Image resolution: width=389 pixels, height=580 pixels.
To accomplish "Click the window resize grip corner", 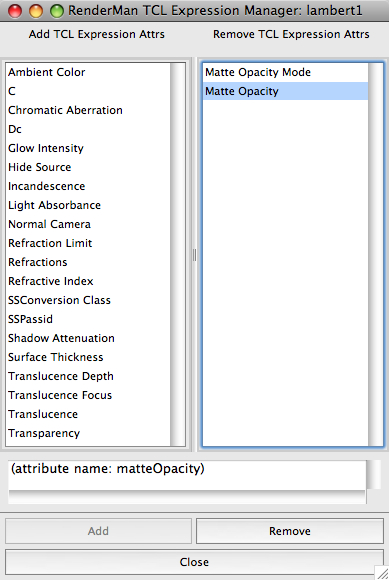I will (383, 573).
